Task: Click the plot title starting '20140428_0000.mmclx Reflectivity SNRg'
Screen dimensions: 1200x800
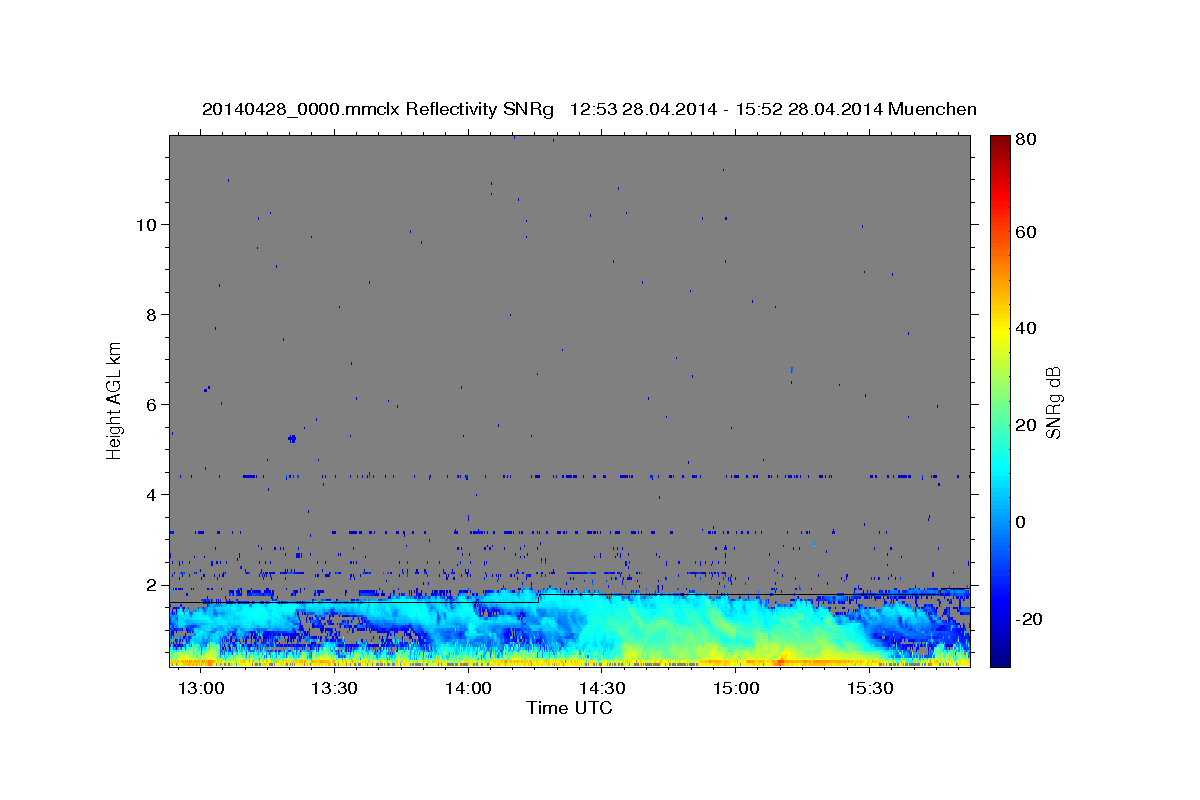Action: tap(589, 109)
